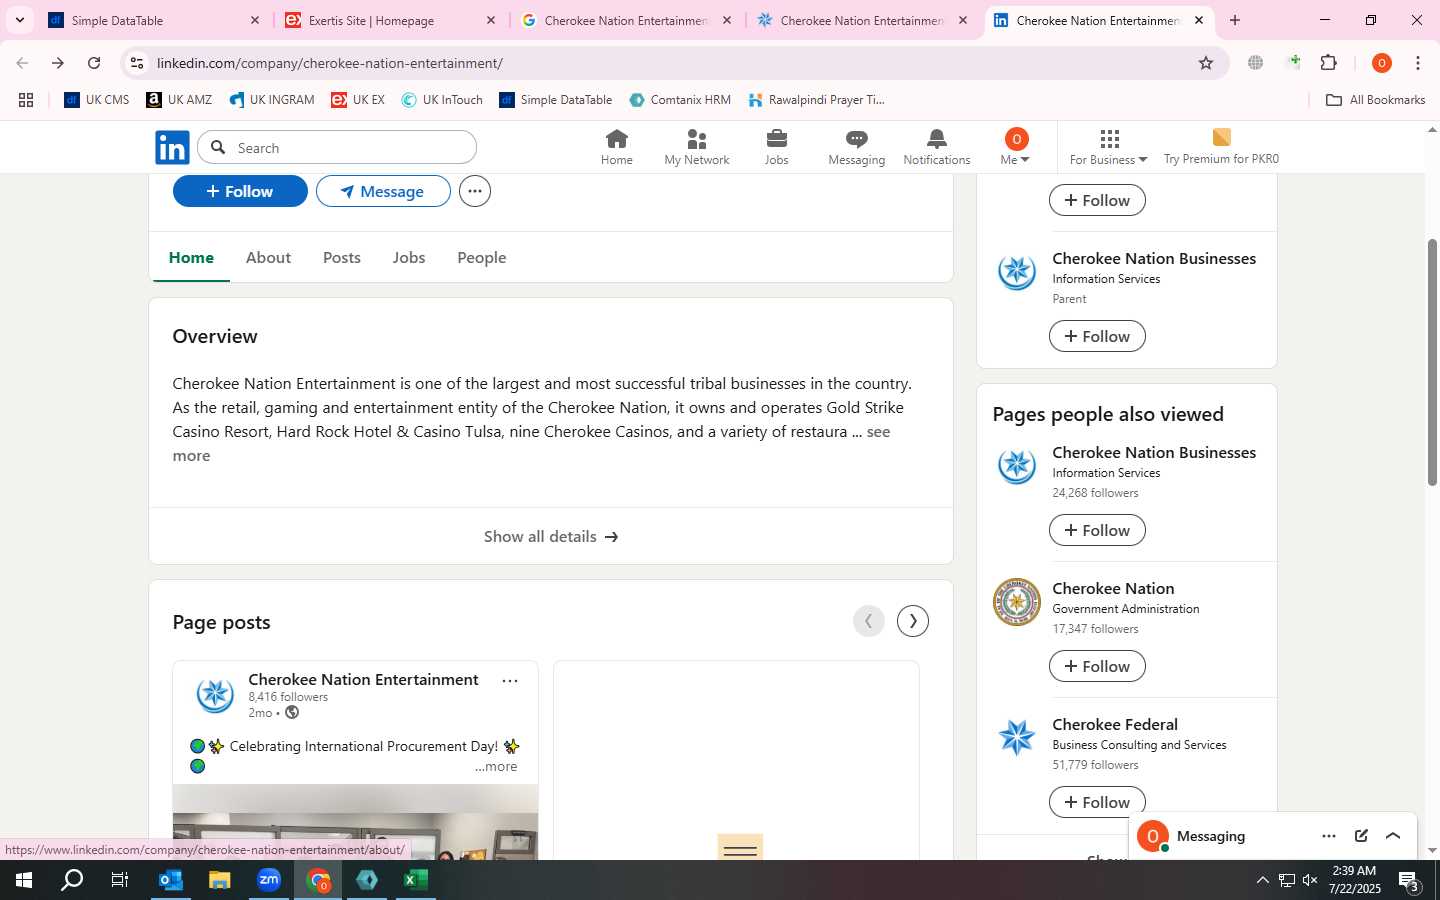Click the Home nav icon
The height and width of the screenshot is (900, 1440).
tap(616, 147)
